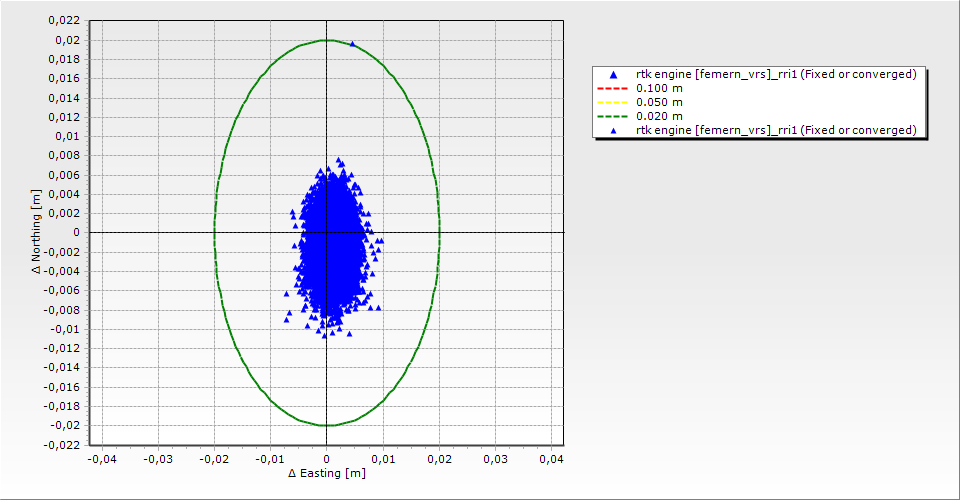Screen dimensions: 960x500
Task: Select bottom "rtk engine [femern_vrs]_rri1" legend text
Action: (776, 130)
